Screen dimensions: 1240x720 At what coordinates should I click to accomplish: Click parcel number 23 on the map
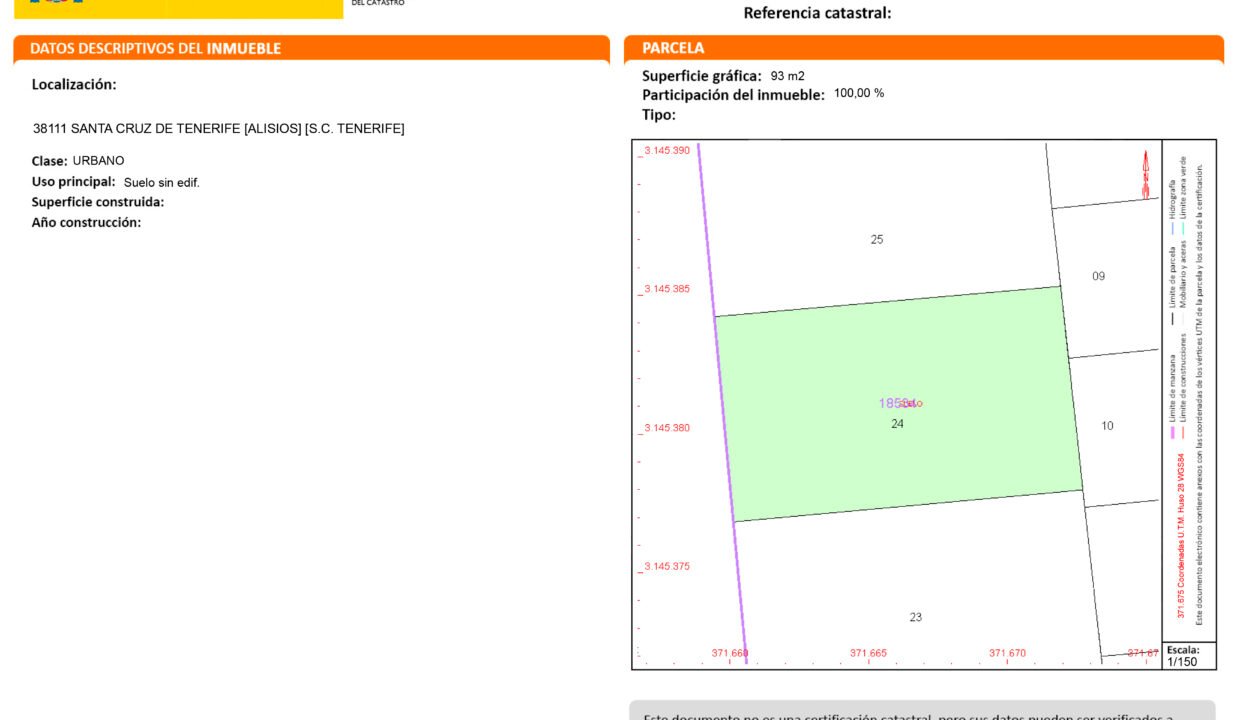pos(916,617)
